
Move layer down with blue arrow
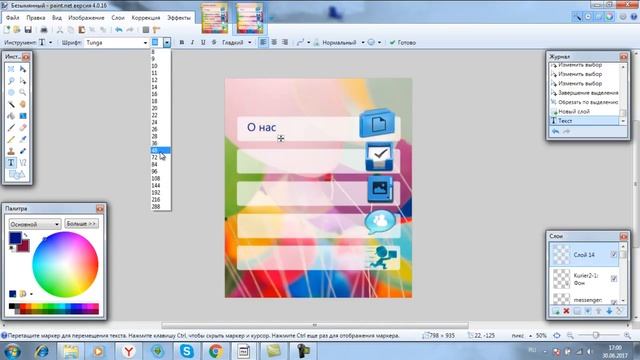click(609, 311)
